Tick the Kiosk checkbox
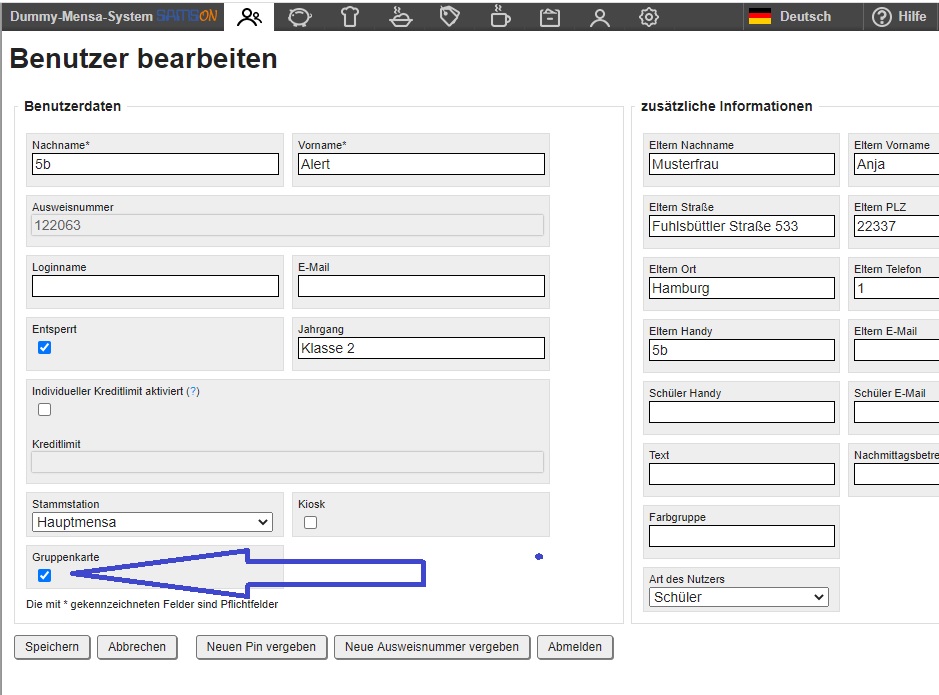The width and height of the screenshot is (939, 695). [x=310, y=523]
